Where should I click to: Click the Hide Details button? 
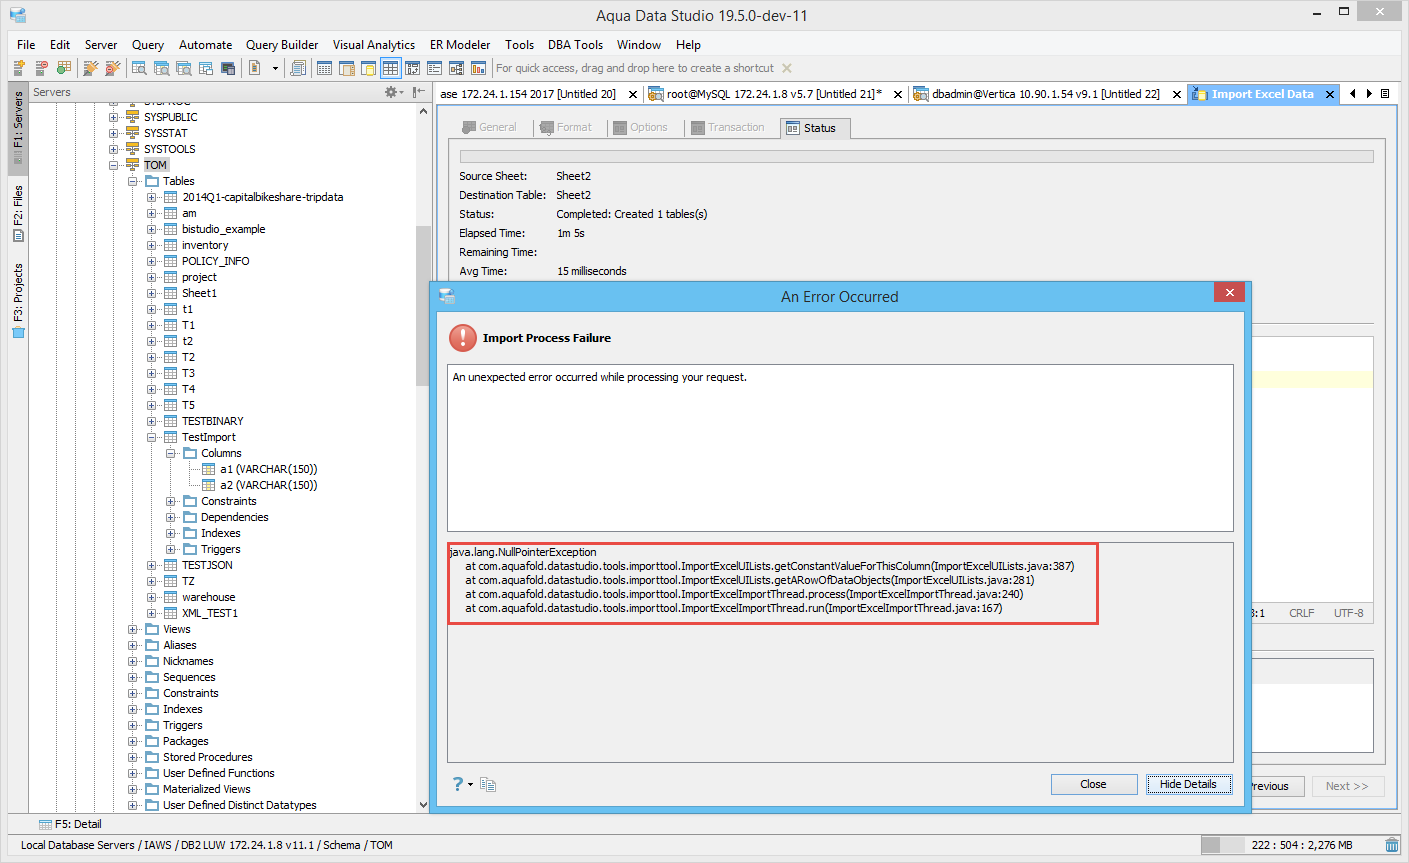pyautogui.click(x=1189, y=784)
